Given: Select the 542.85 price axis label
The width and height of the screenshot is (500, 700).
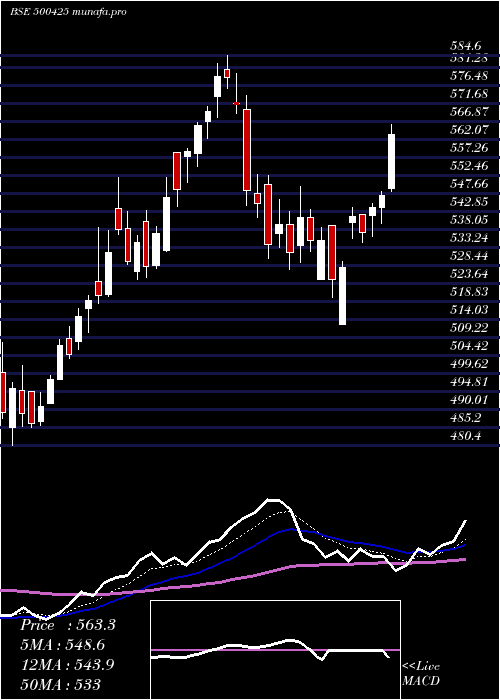Looking at the screenshot, I should click(x=469, y=202).
